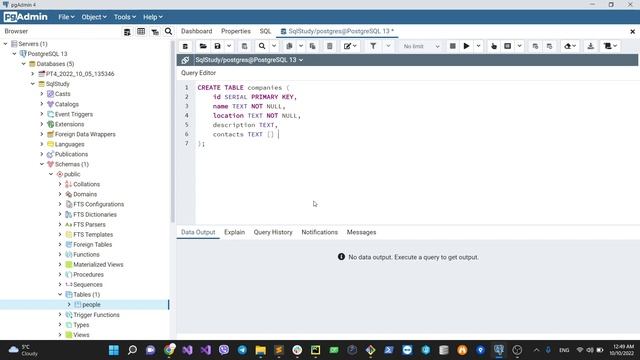The height and width of the screenshot is (360, 640).
Task: Open the Object menu
Action: (x=94, y=17)
